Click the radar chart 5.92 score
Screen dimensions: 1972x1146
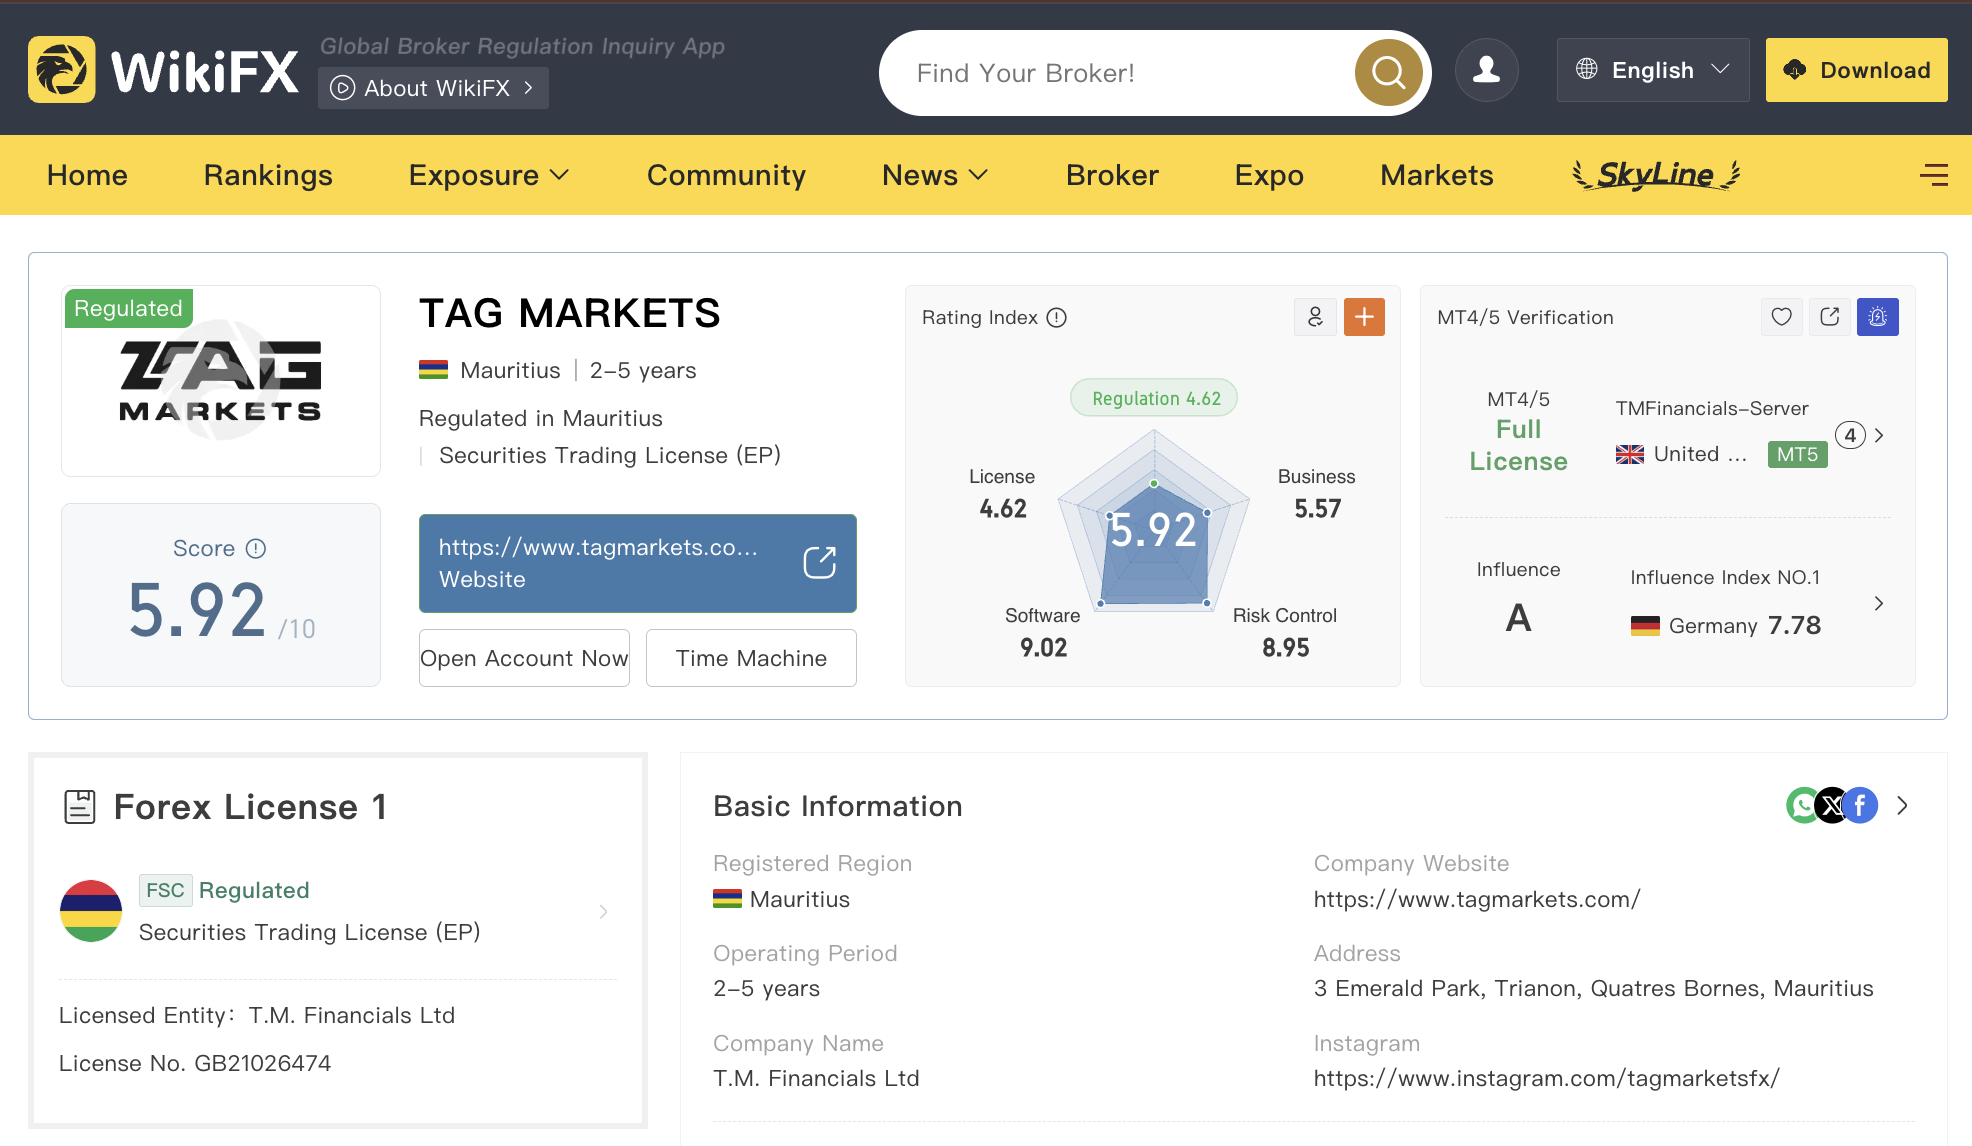pyautogui.click(x=1153, y=530)
